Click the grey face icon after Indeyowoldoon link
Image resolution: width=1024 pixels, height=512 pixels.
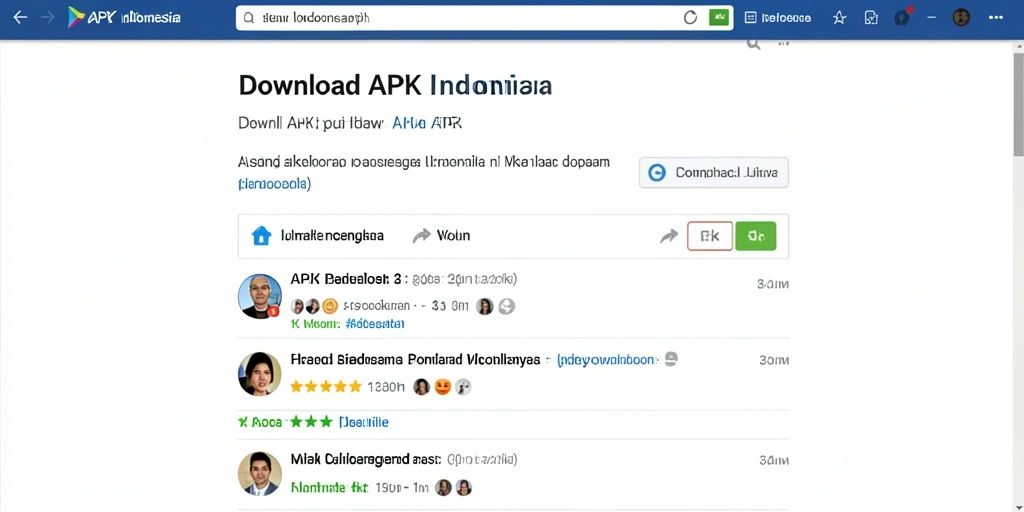point(671,359)
